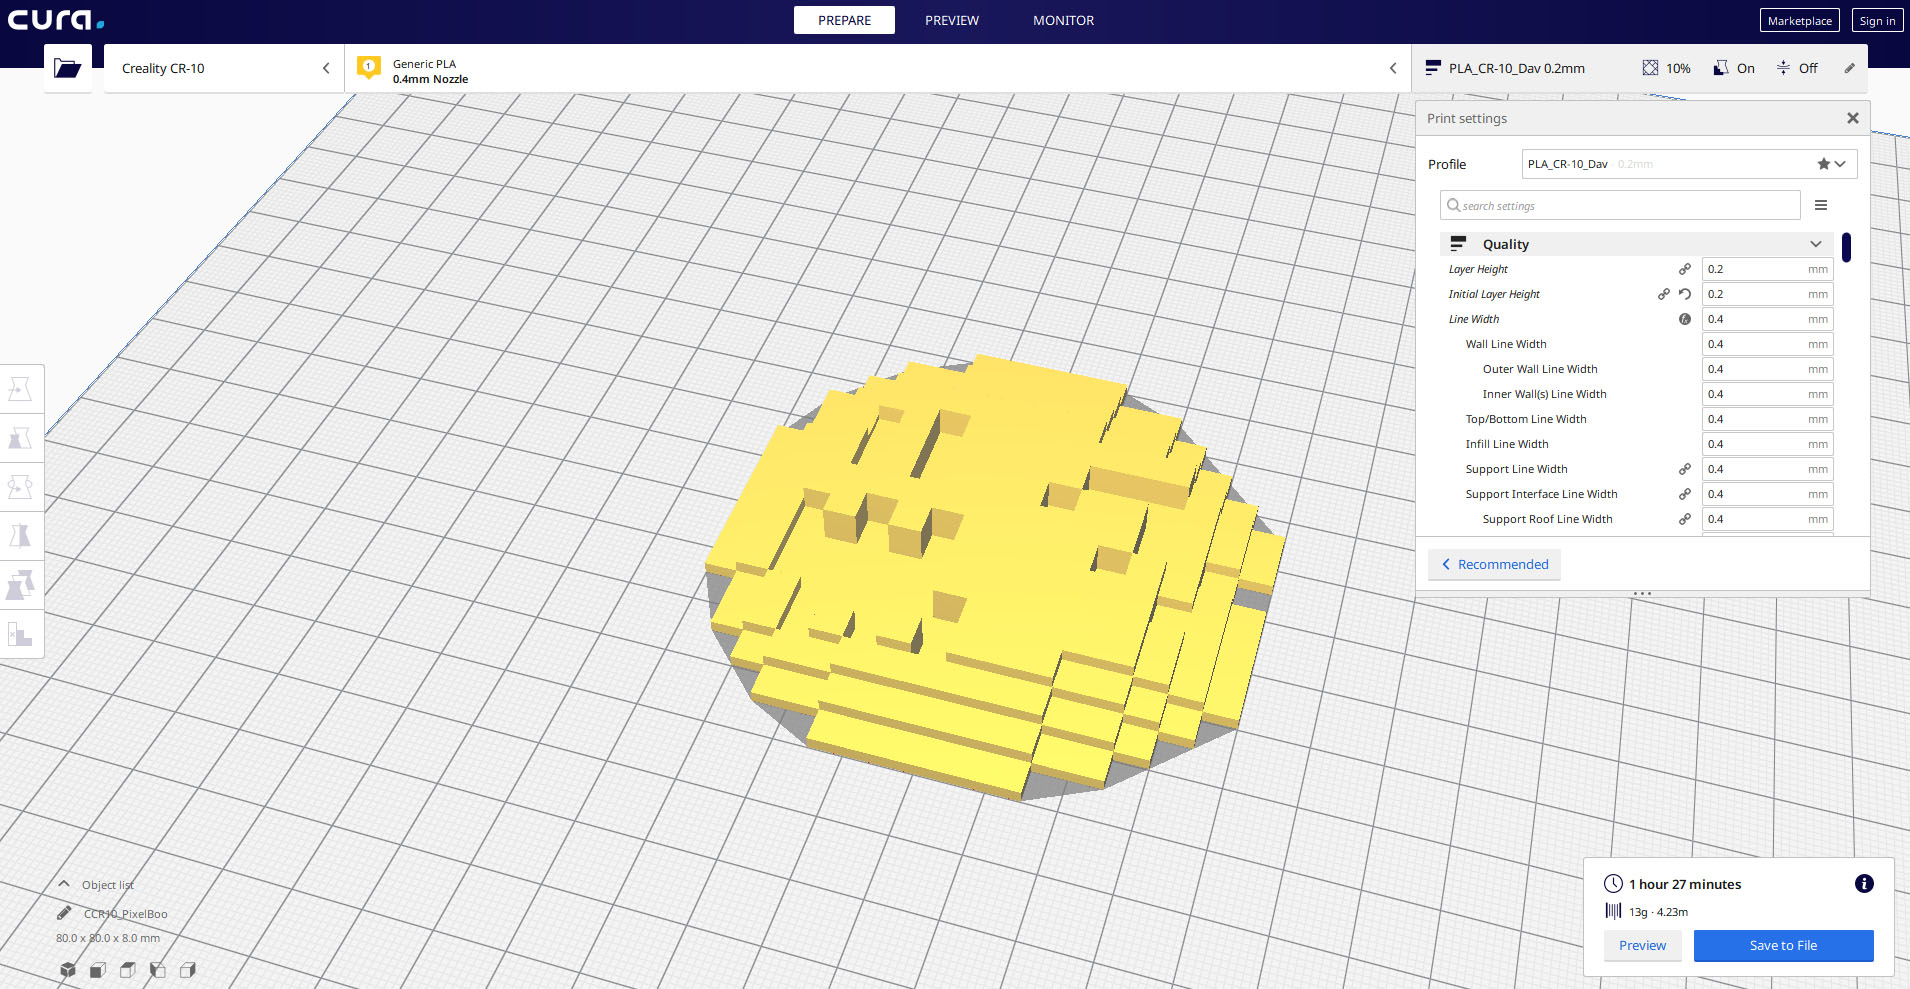Click the Top/Bottom Line Width value field
This screenshot has height=989, width=1910.
point(1767,419)
